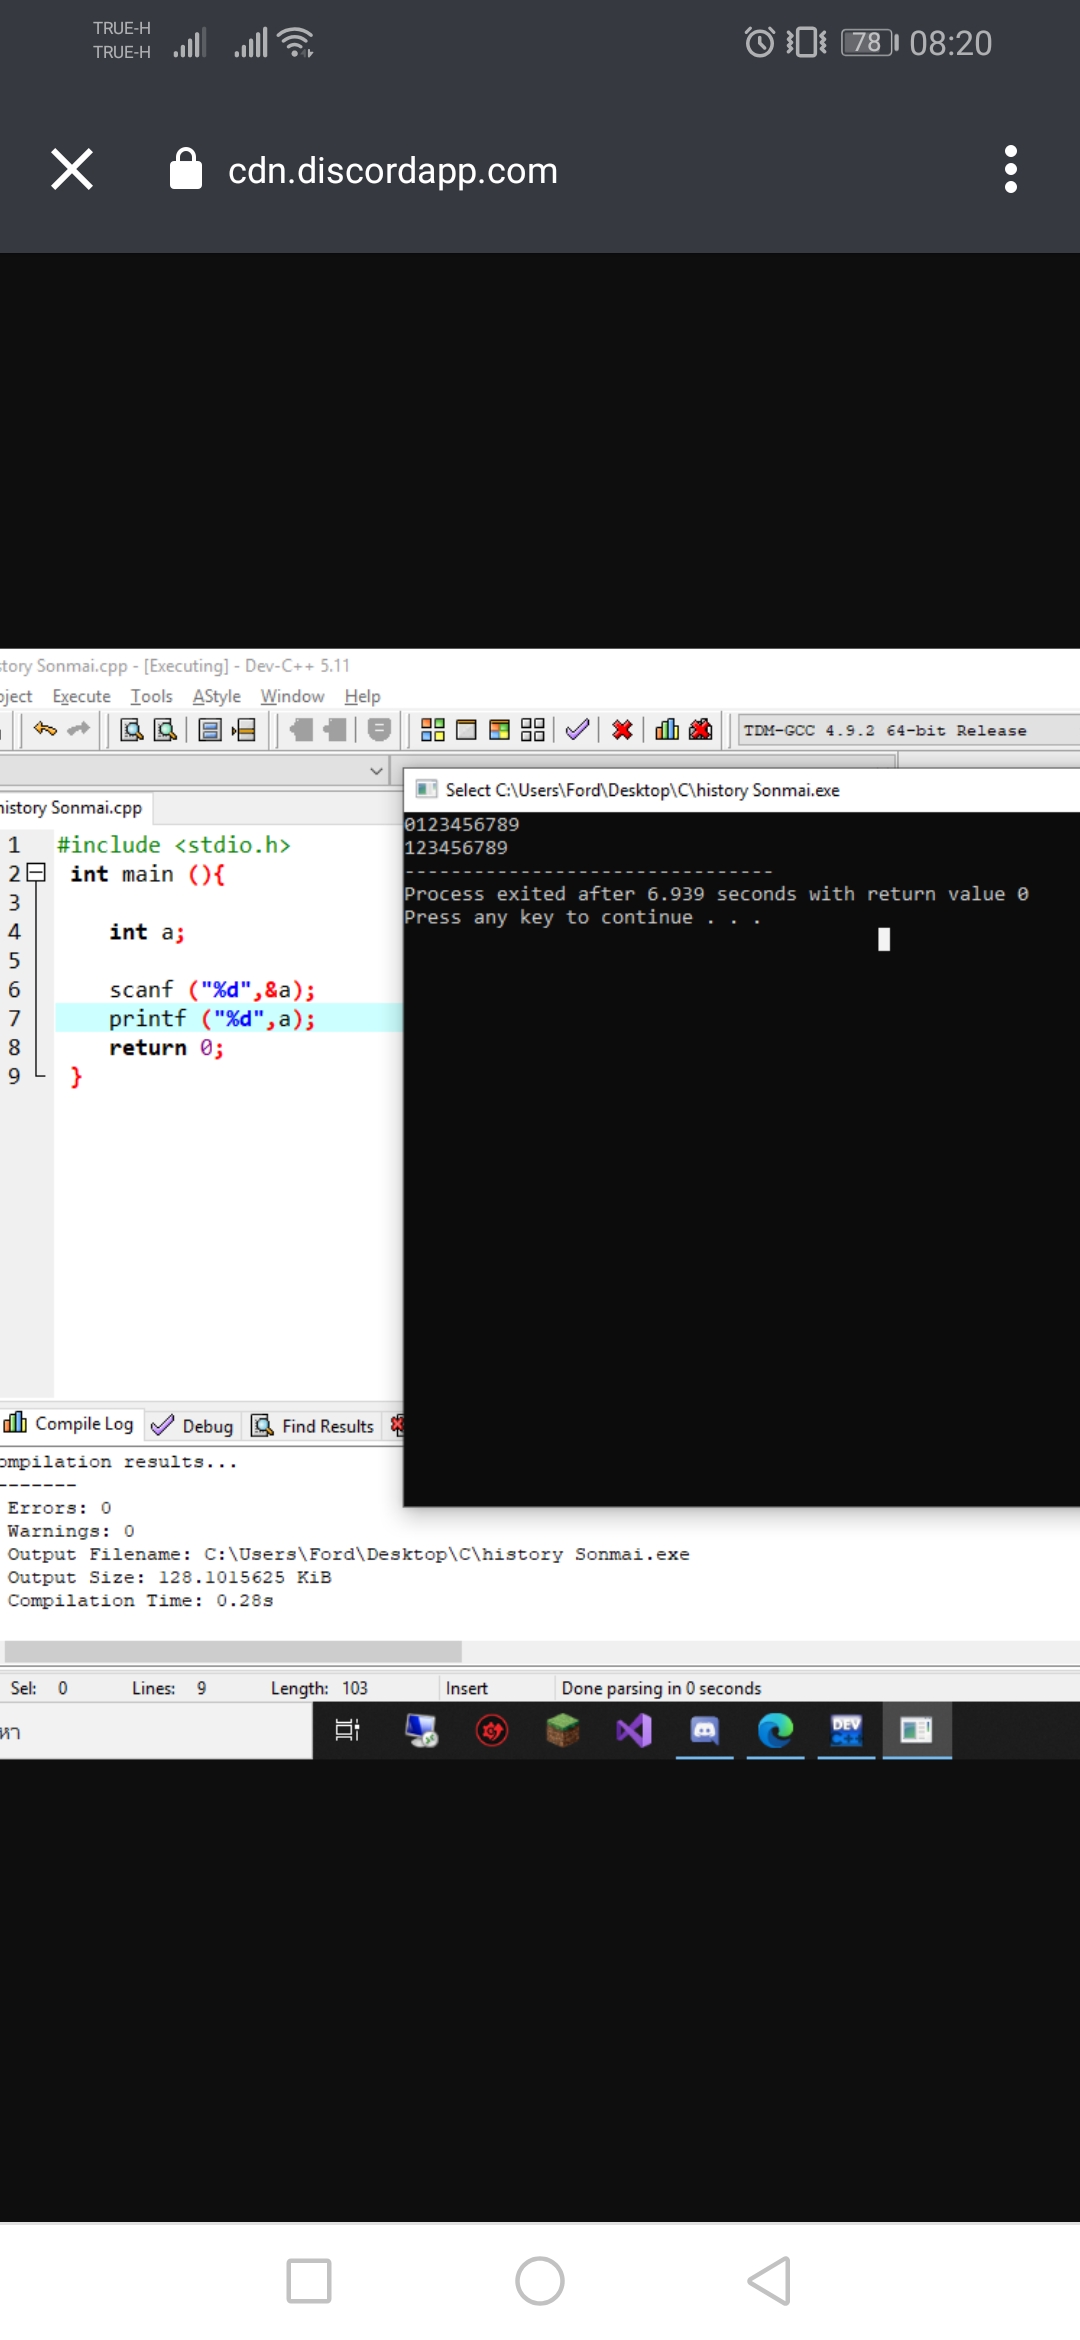The width and height of the screenshot is (1080, 2340).
Task: Switch to the Debug tab
Action: [x=193, y=1426]
